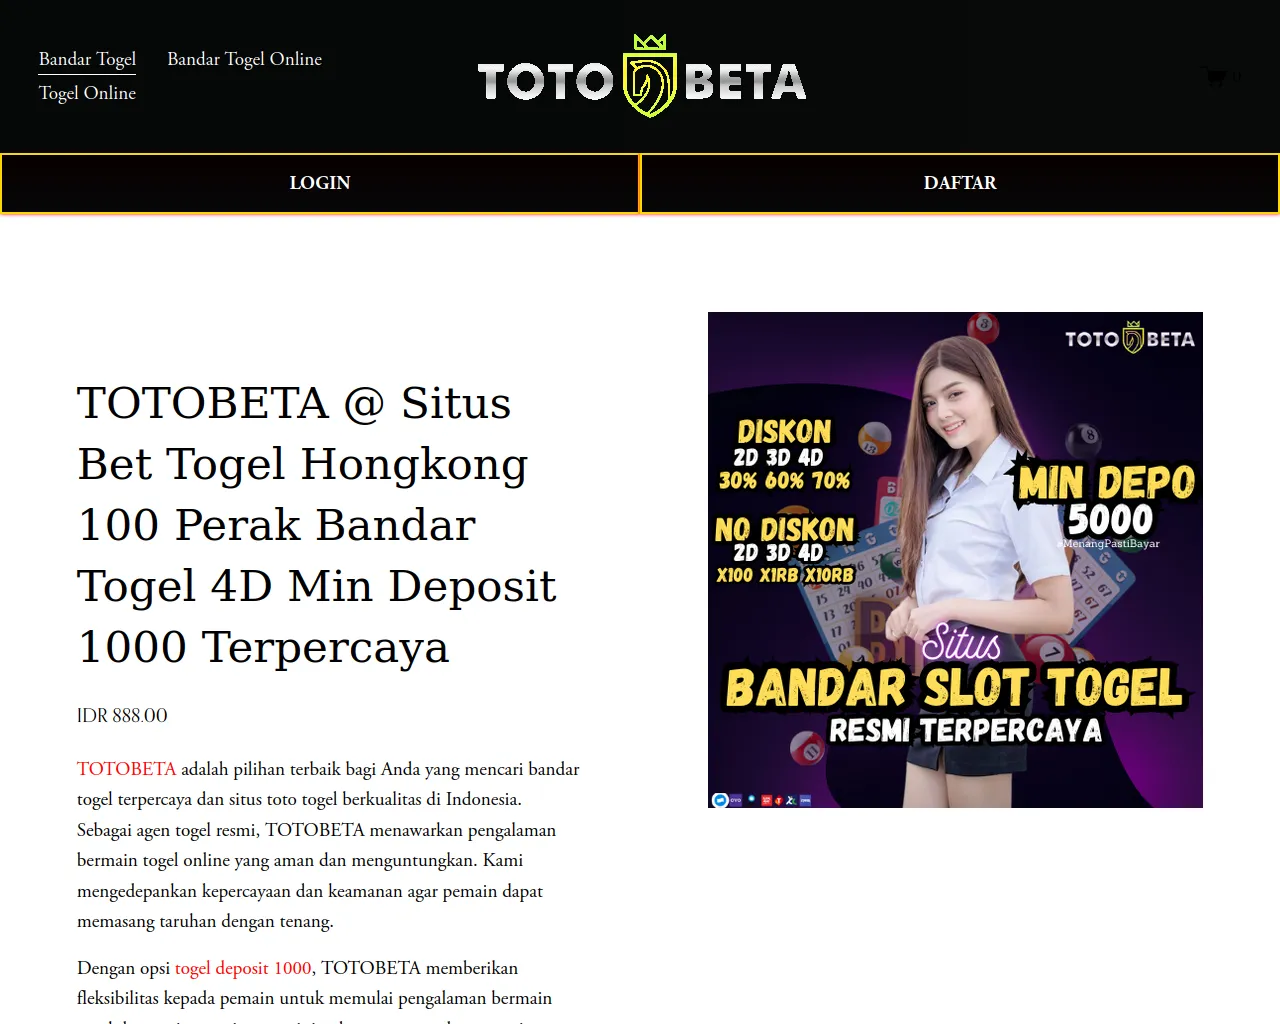Click the IDR 888.00 price text
The image size is (1280, 1024).
tap(122, 716)
